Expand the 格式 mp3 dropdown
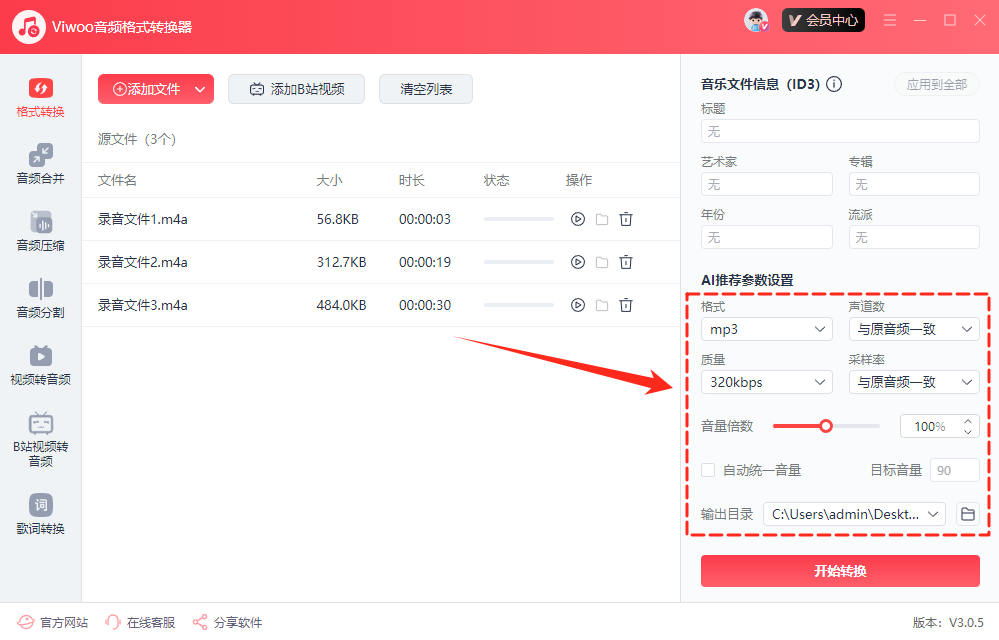The image size is (999, 640). (x=766, y=328)
